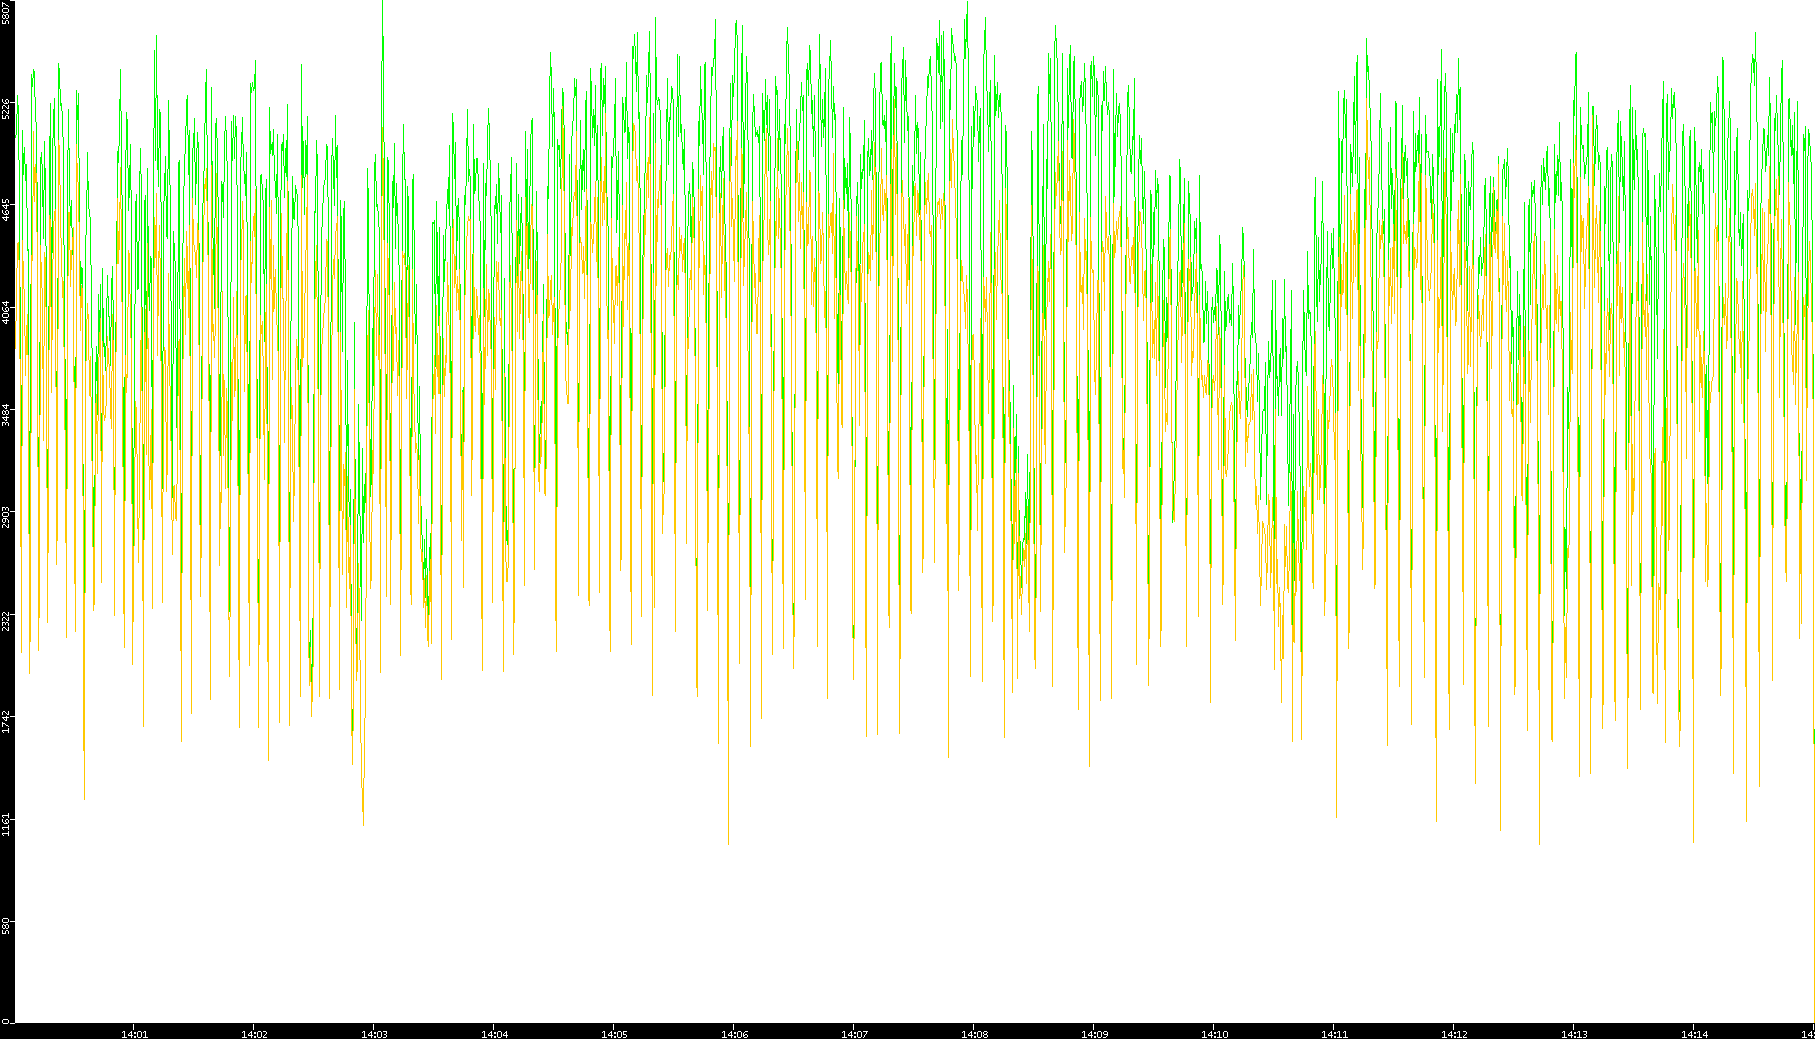This screenshot has width=1815, height=1039.
Task: Select the 5226 label on the vertical axis
Action: (x=7, y=109)
